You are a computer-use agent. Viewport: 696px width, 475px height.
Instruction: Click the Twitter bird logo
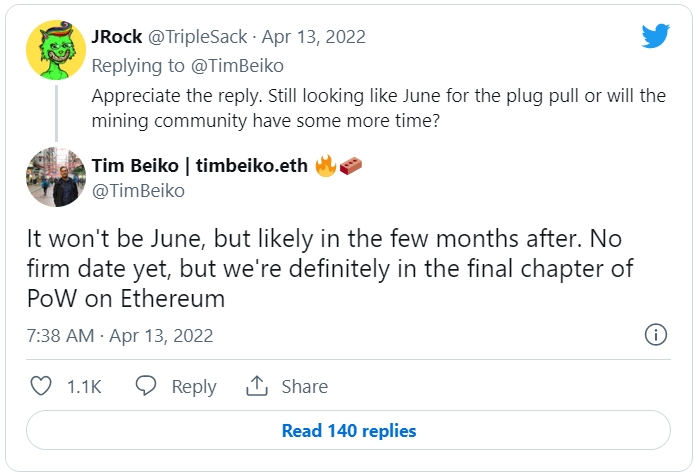coord(655,37)
